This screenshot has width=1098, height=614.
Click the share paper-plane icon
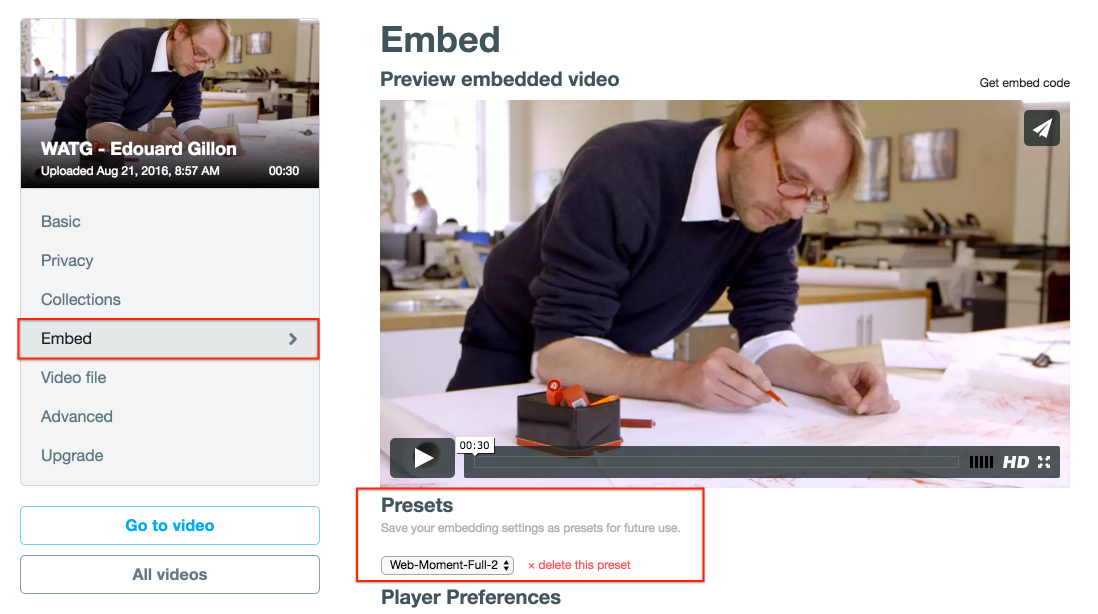[x=1042, y=128]
